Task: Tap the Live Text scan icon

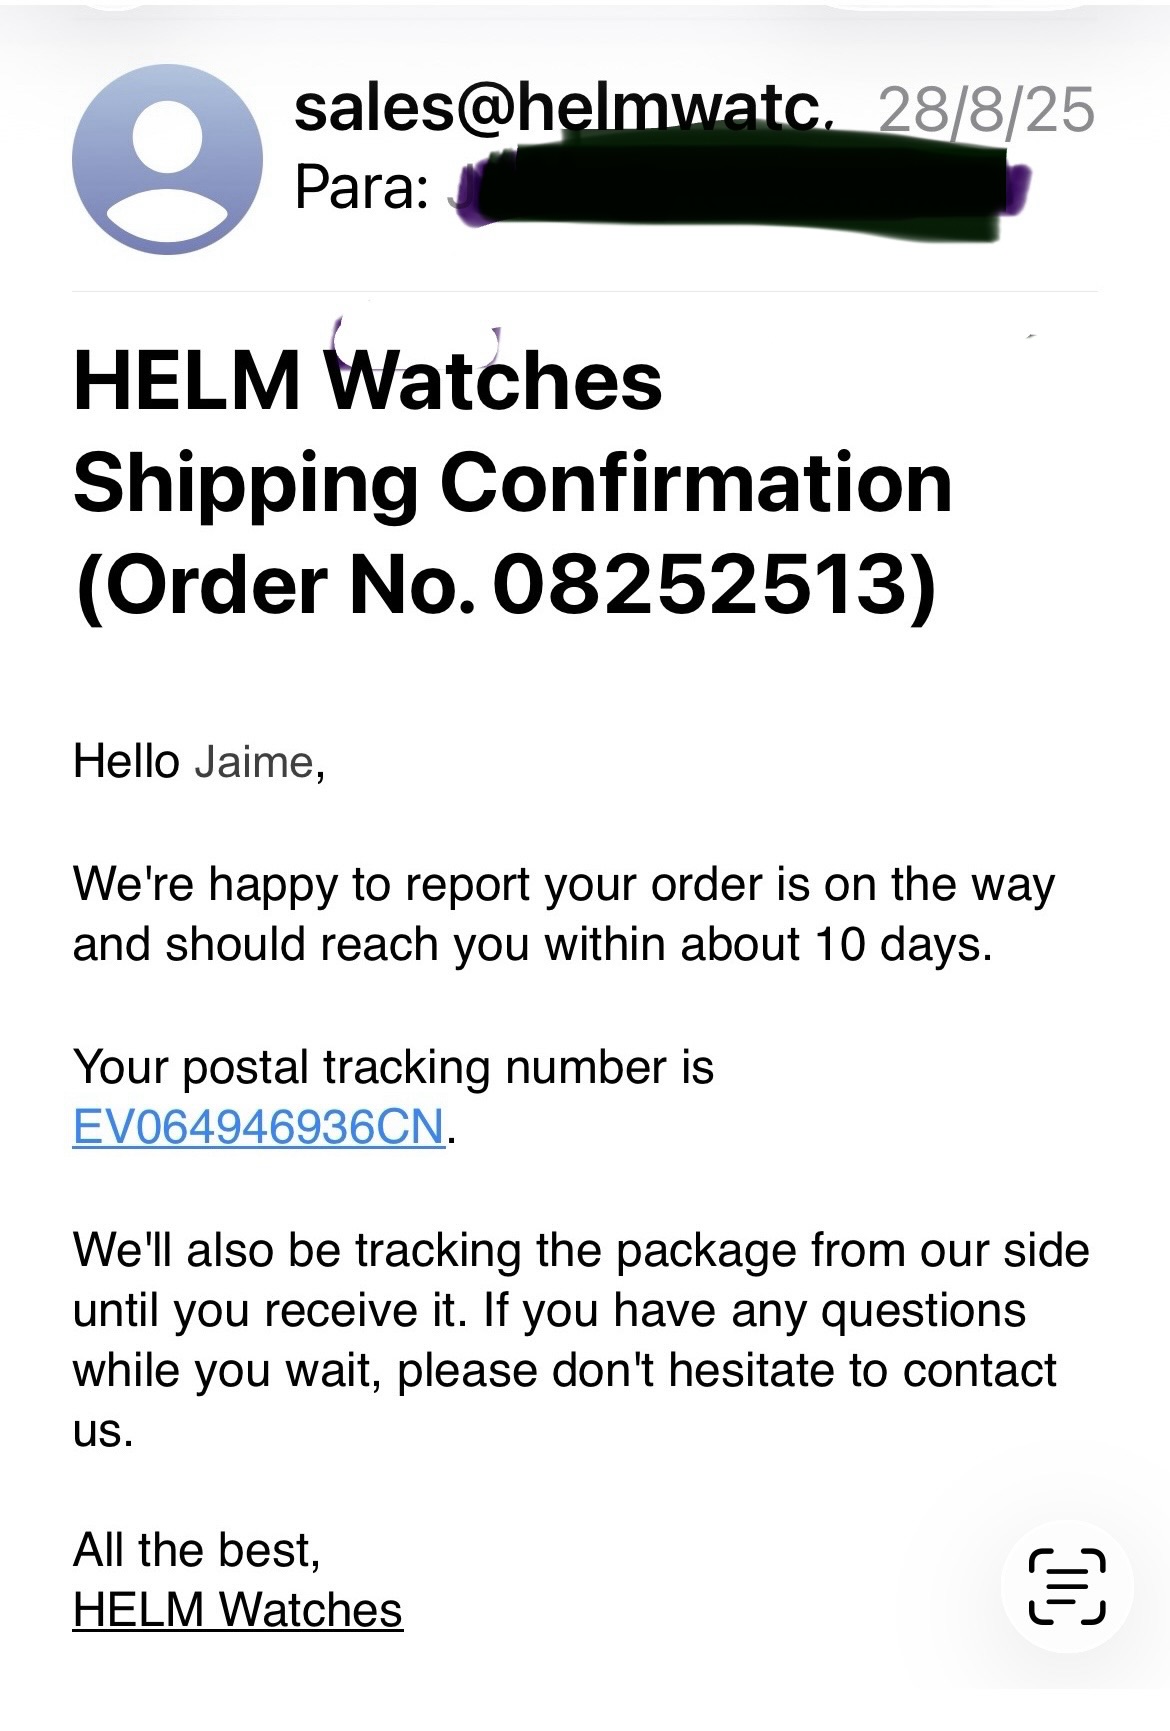Action: pos(1066,1586)
